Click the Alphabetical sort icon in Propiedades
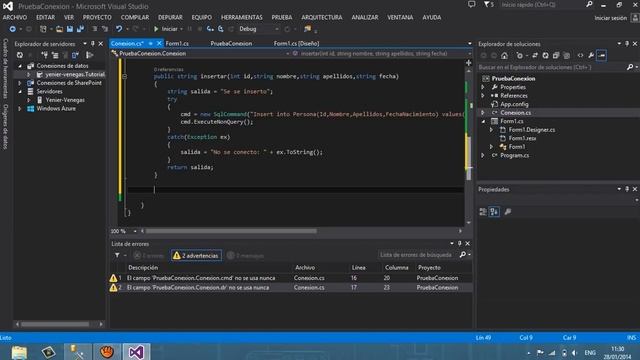The height and width of the screenshot is (360, 640). [x=494, y=211]
